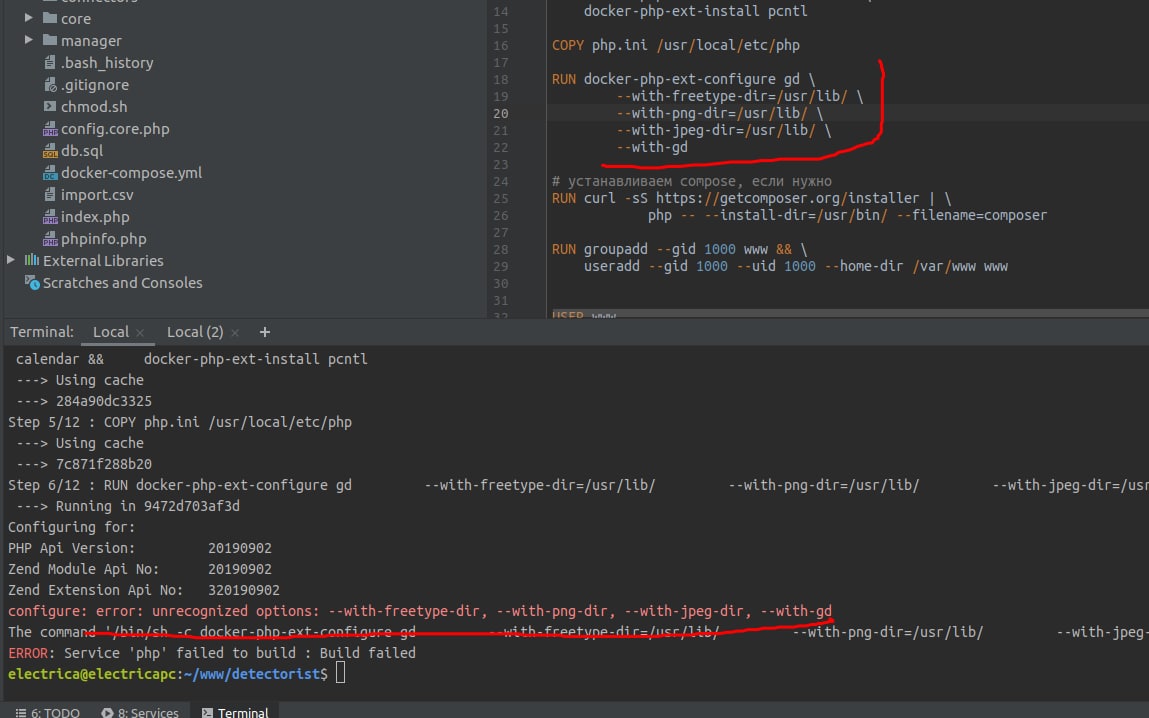
Task: Click "PHP Api Version" terminal output line
Action: [140, 548]
